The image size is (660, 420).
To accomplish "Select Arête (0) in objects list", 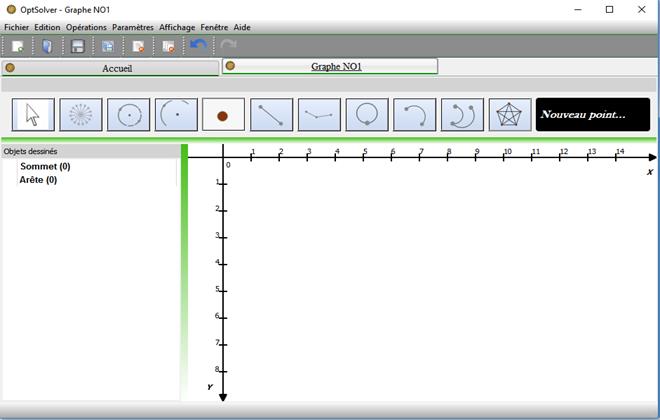I will pyautogui.click(x=38, y=180).
